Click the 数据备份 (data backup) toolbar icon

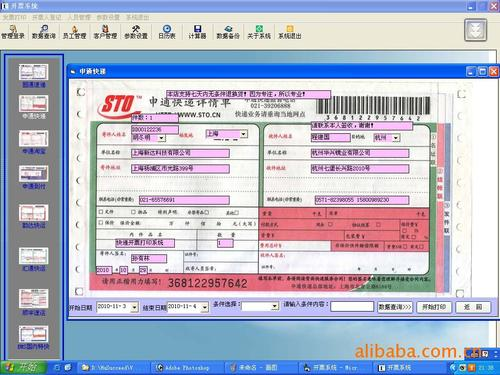(228, 32)
